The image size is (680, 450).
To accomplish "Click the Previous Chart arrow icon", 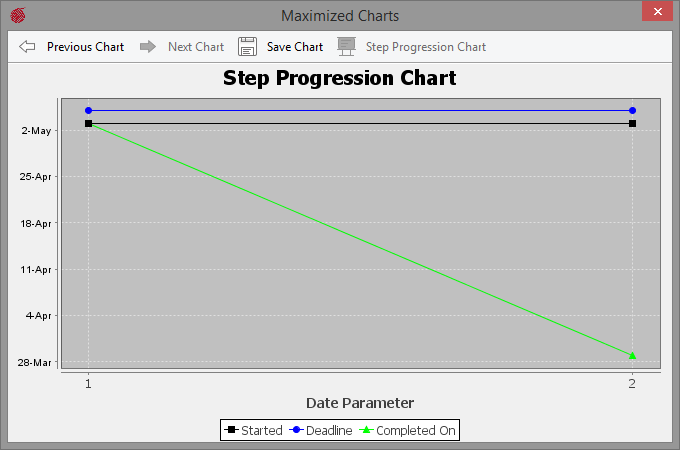I will (27, 47).
